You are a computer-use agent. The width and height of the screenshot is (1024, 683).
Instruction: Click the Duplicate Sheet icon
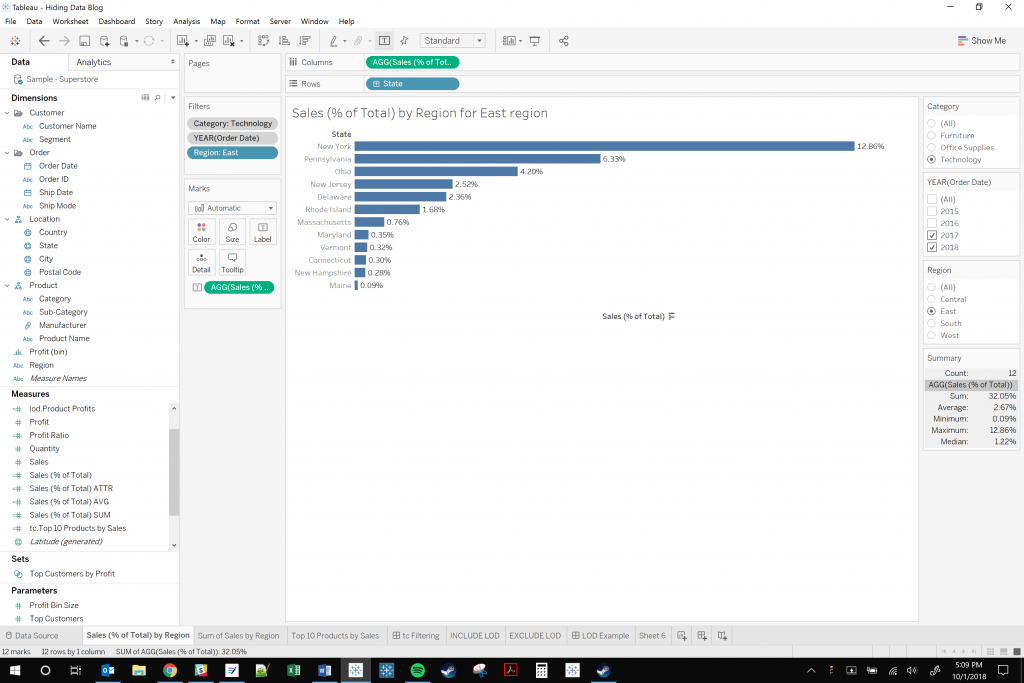[210, 41]
